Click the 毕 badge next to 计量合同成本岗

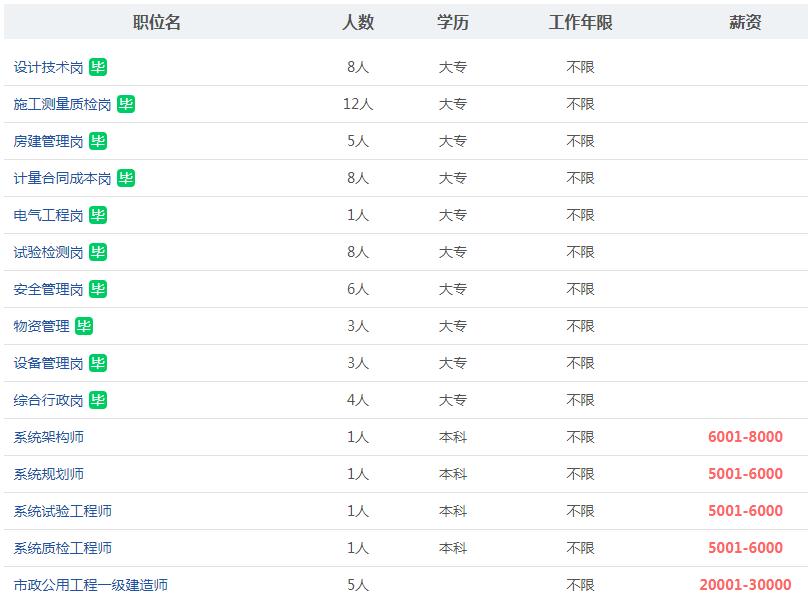tap(125, 176)
